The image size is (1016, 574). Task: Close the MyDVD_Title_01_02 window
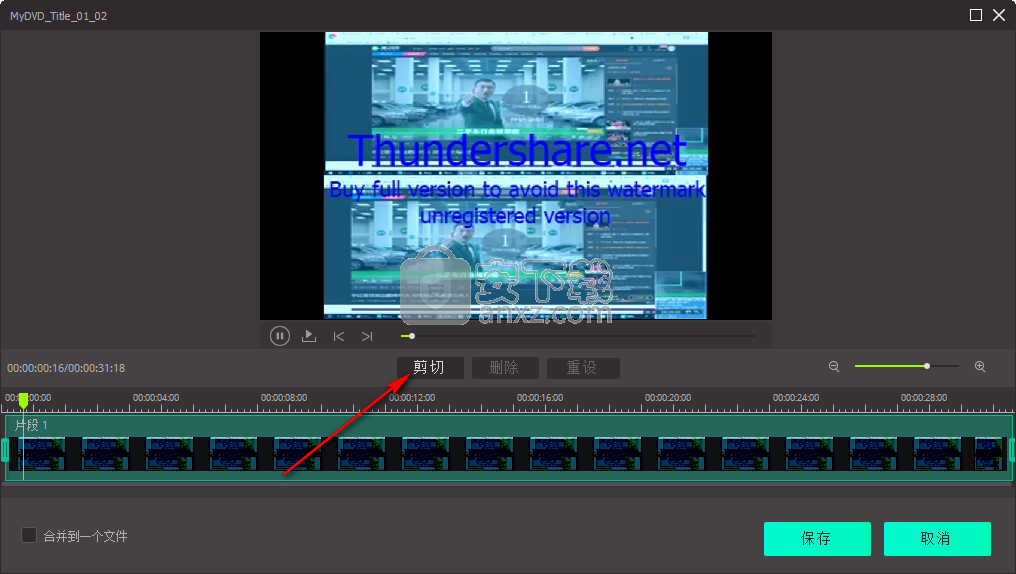(x=999, y=15)
